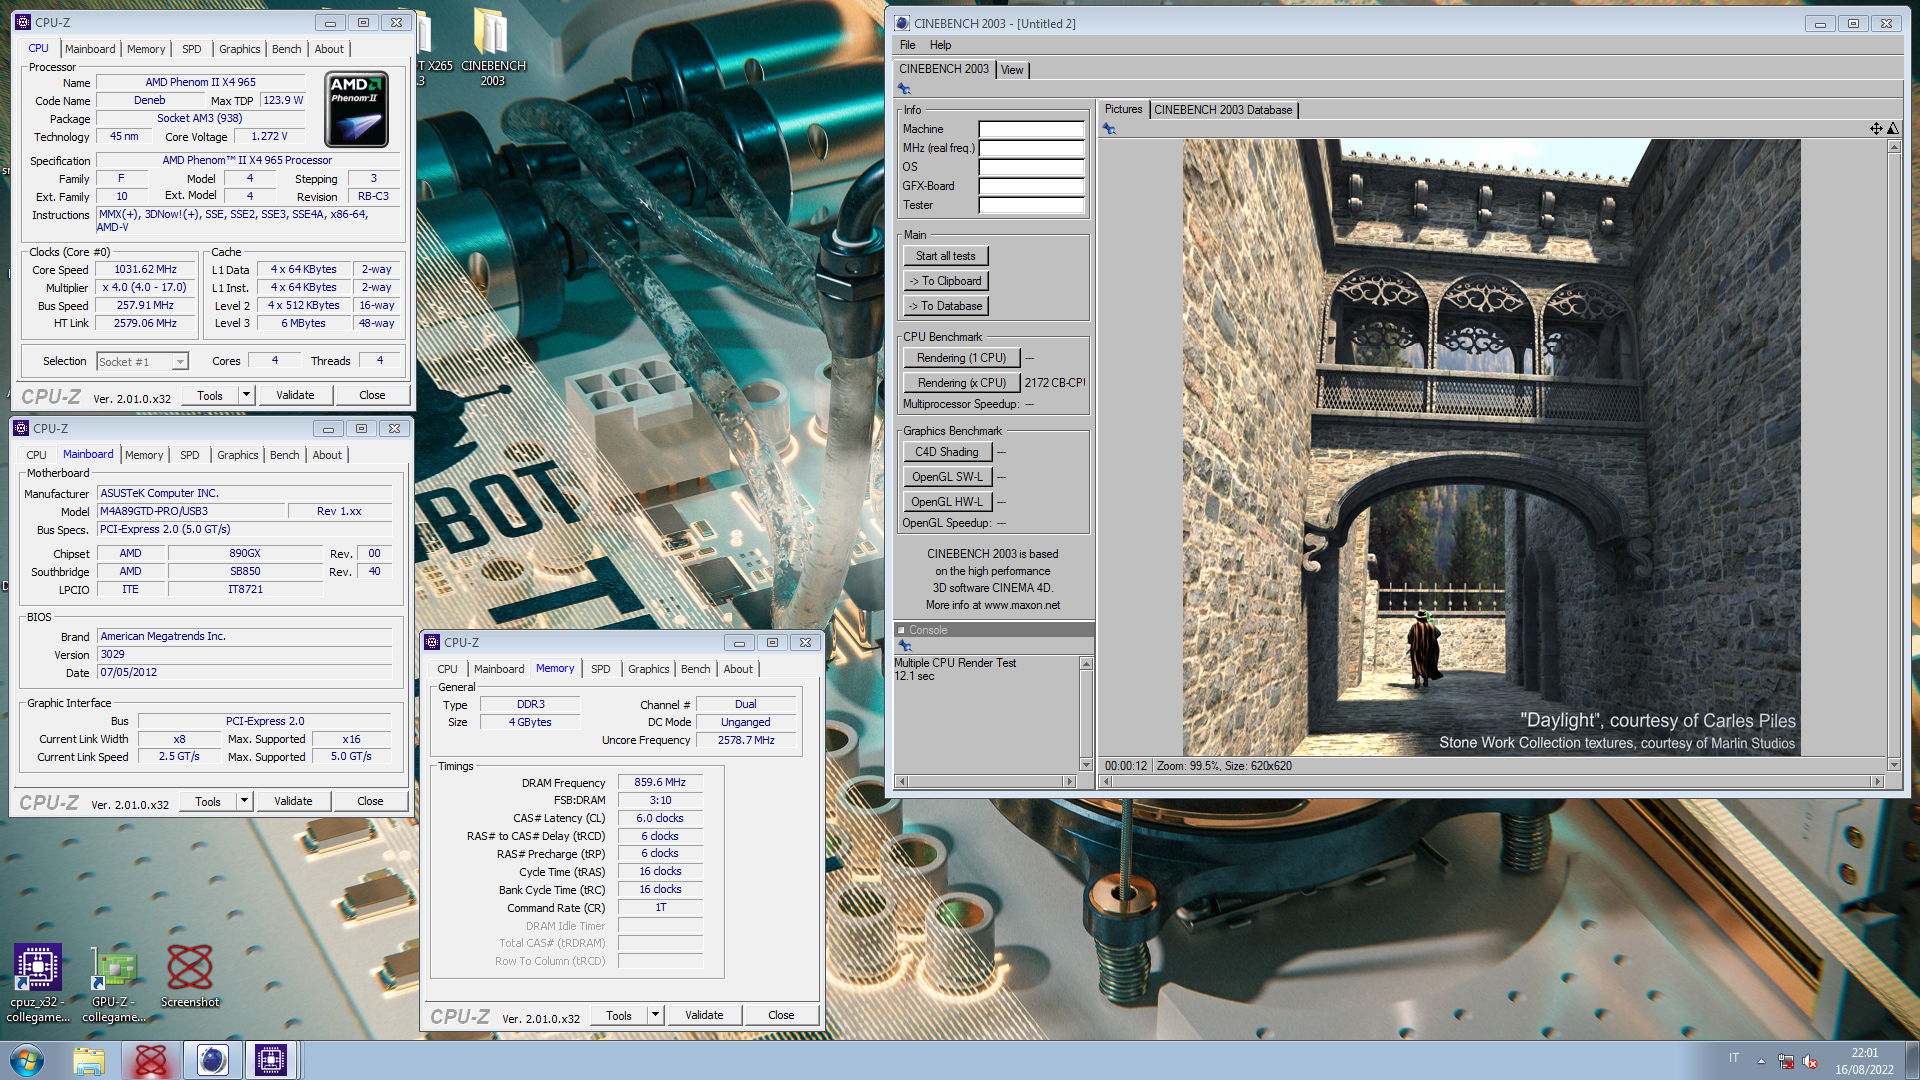Click the network icon in system tray
Viewport: 1920px width, 1080px height.
(x=1786, y=1061)
